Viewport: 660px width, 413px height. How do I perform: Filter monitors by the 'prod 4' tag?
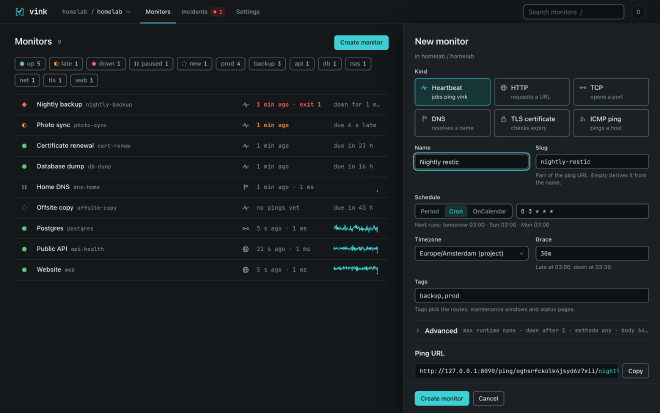pos(230,64)
